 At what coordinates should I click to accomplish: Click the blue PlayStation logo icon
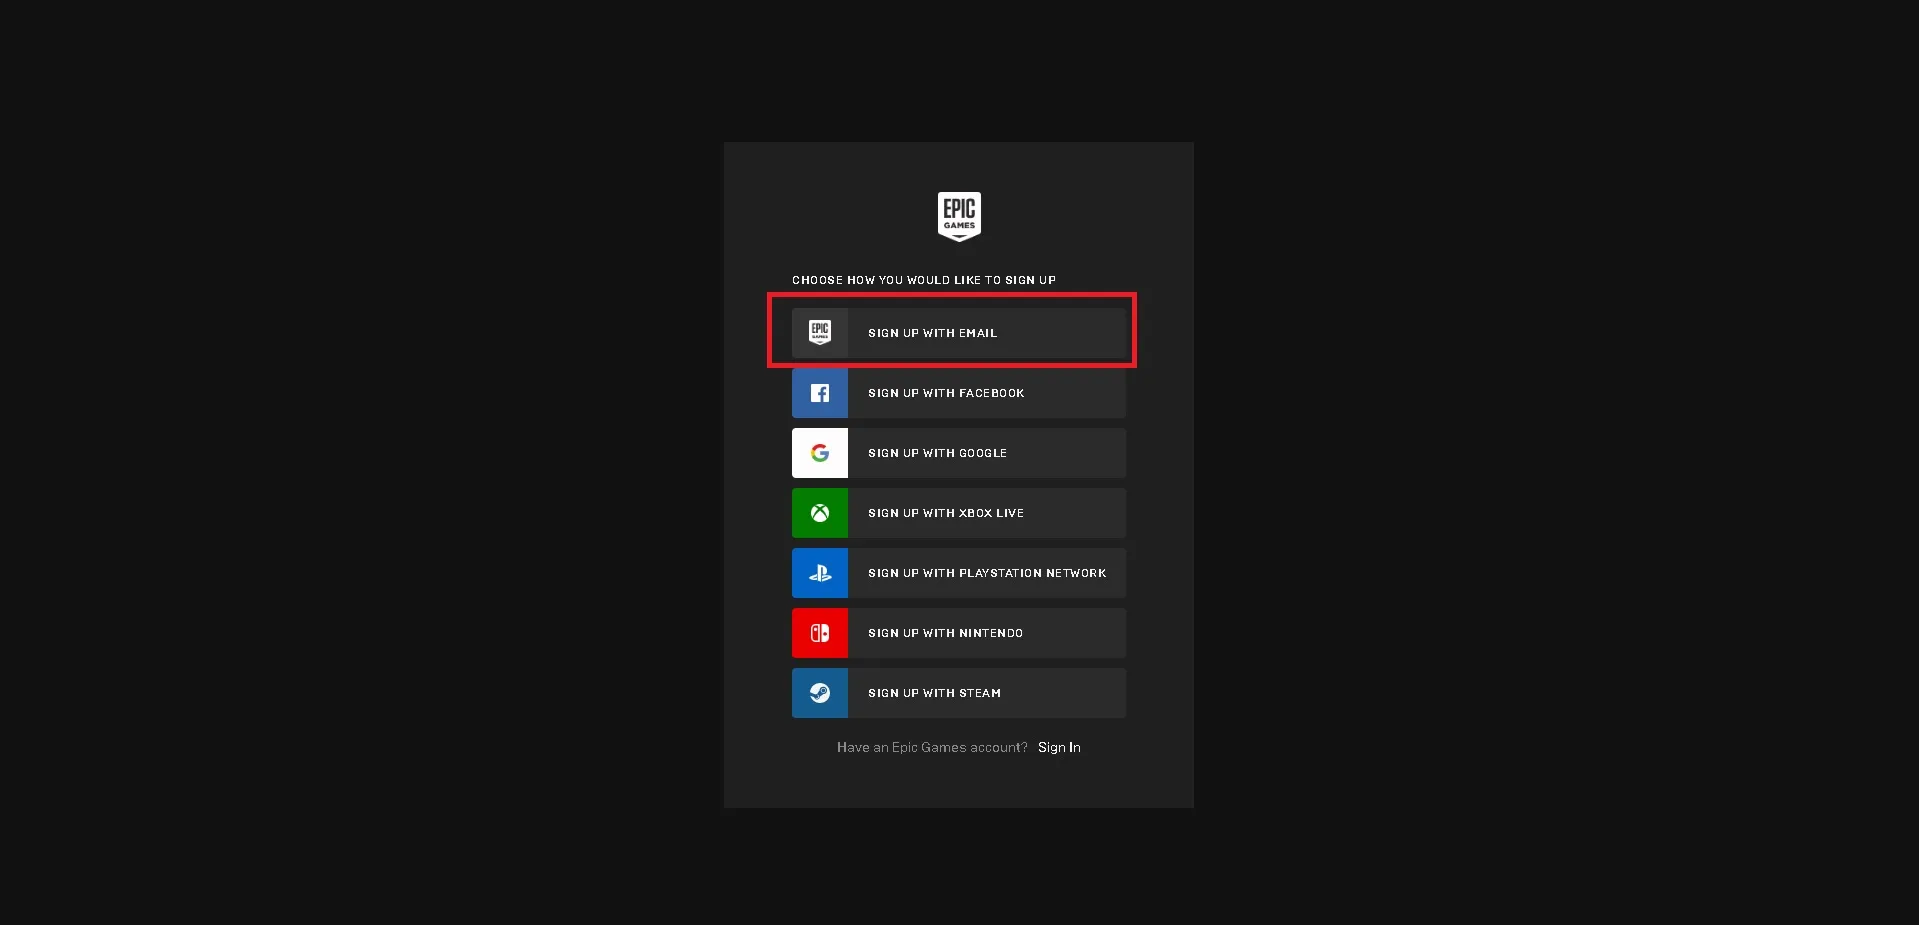pyautogui.click(x=819, y=573)
